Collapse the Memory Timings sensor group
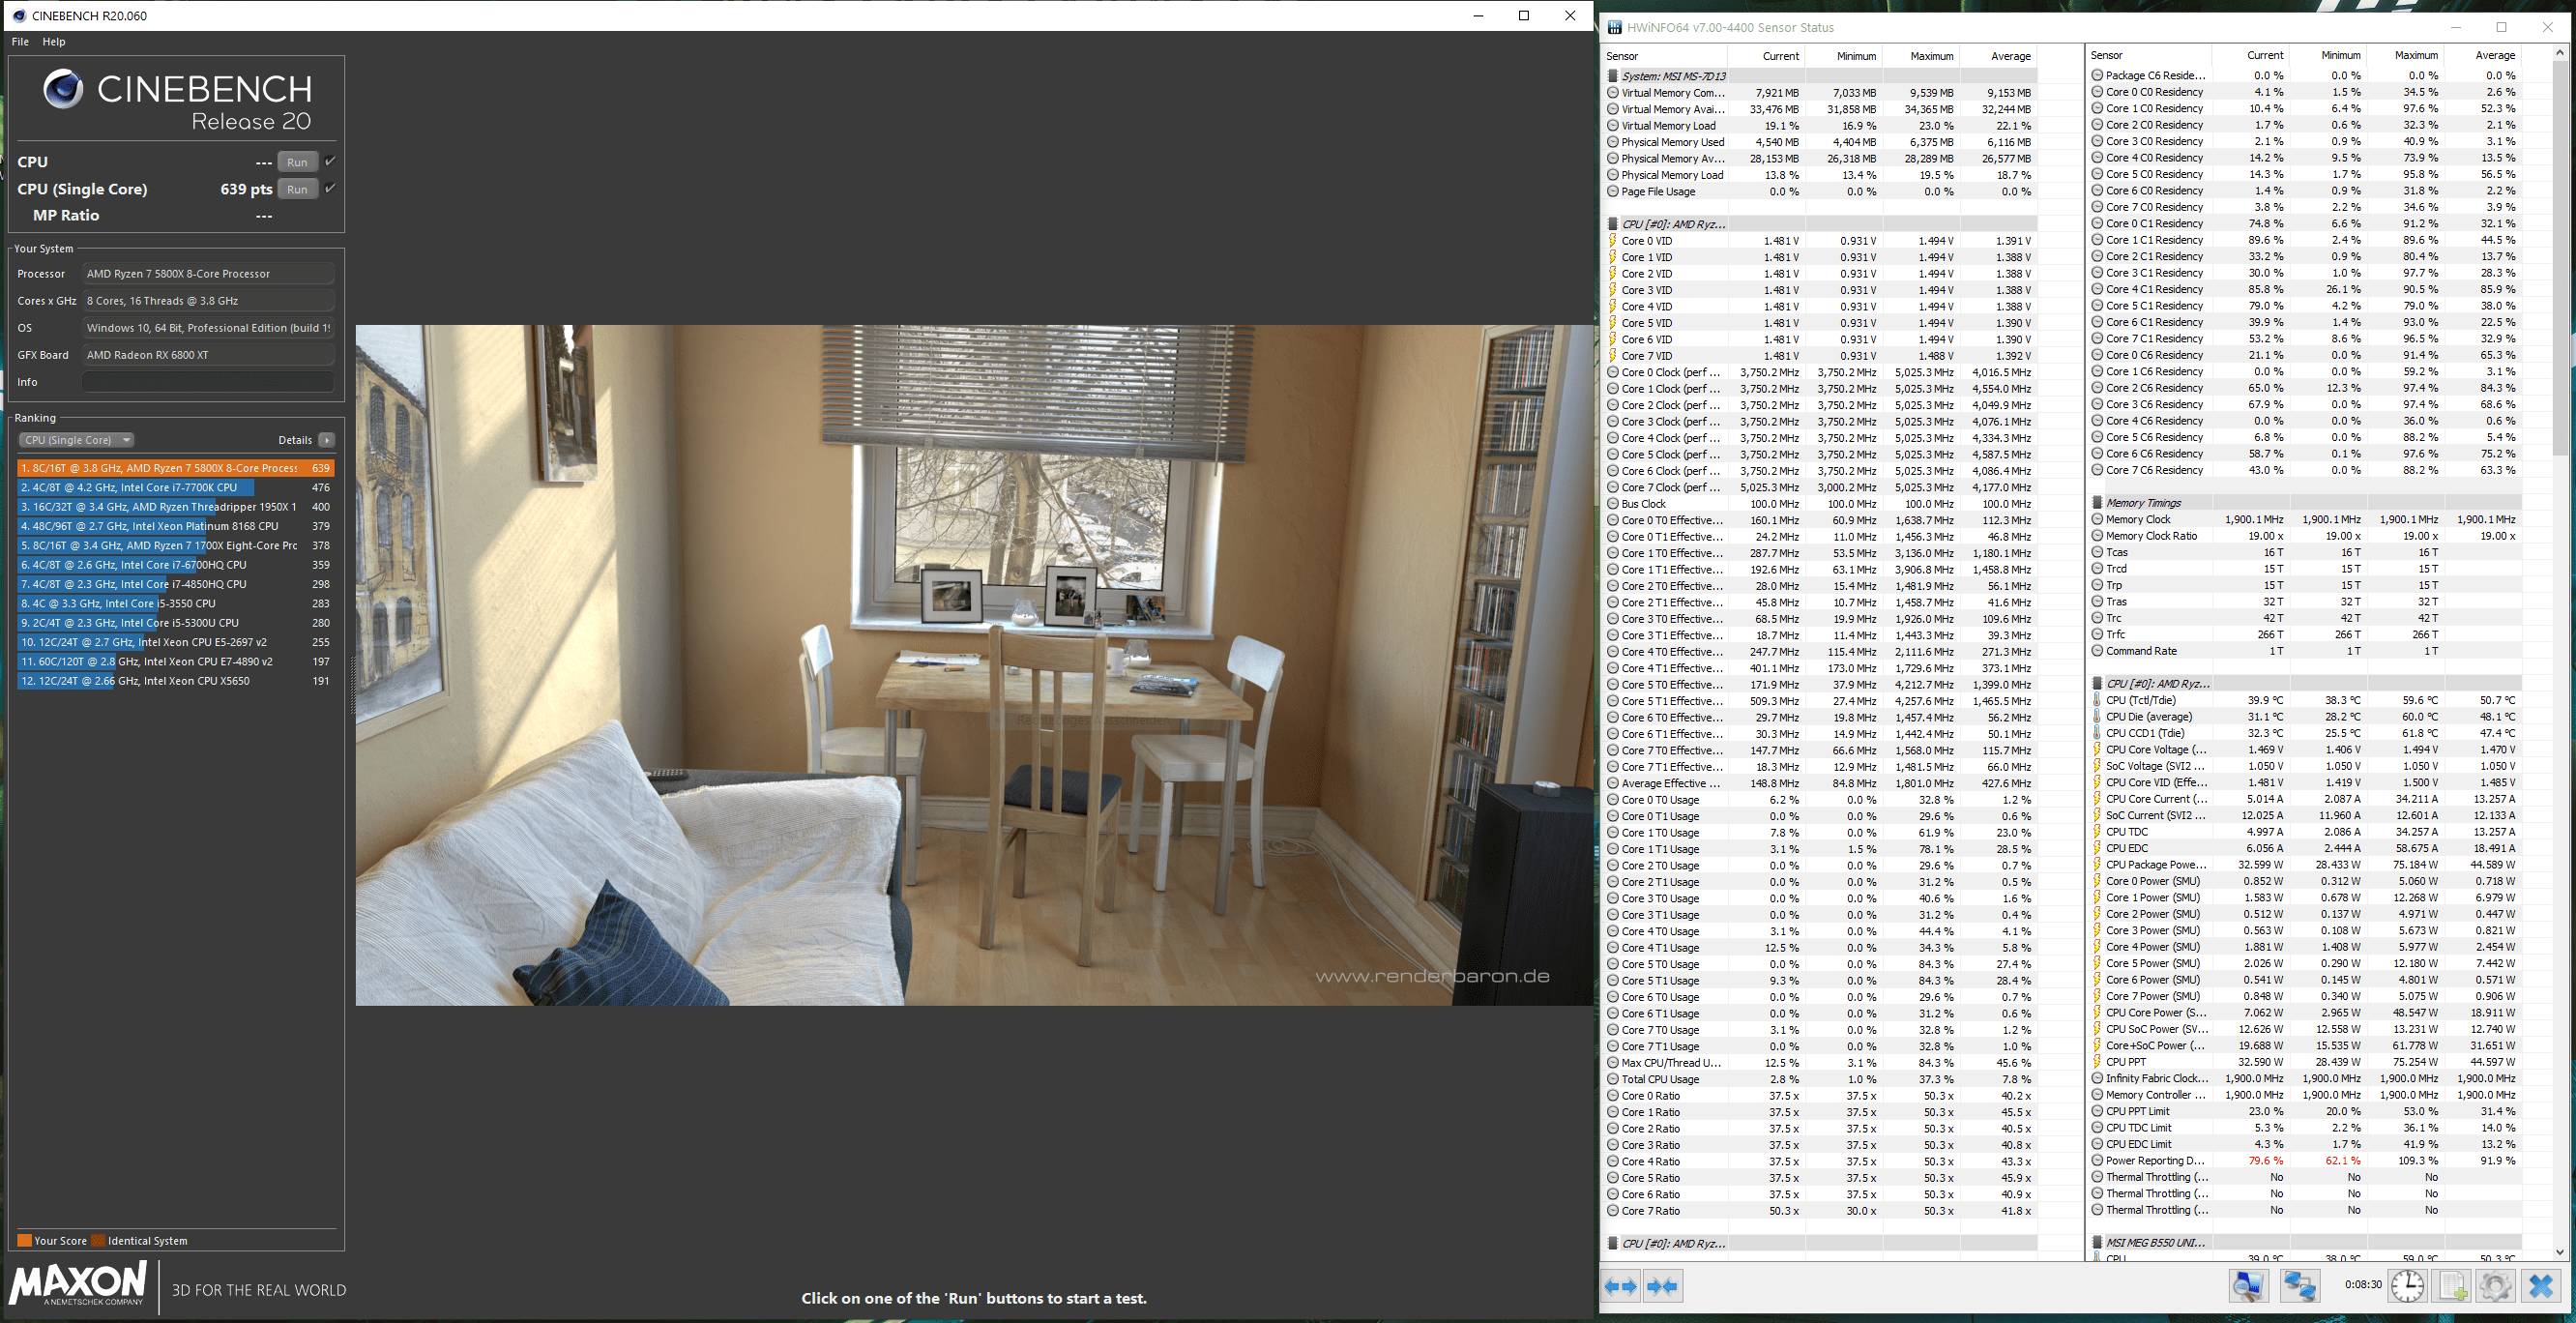2576x1323 pixels. coord(2097,503)
